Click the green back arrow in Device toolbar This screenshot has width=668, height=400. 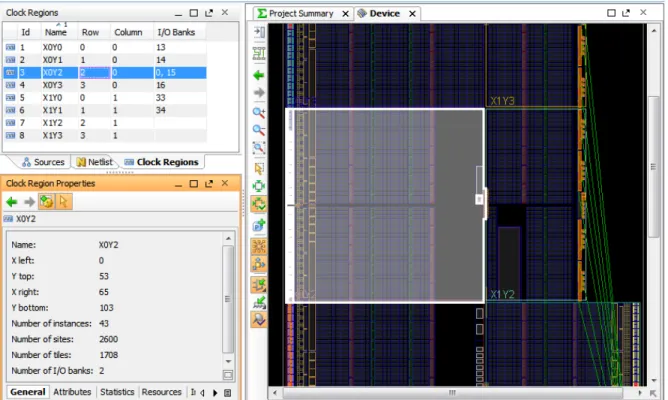[259, 75]
